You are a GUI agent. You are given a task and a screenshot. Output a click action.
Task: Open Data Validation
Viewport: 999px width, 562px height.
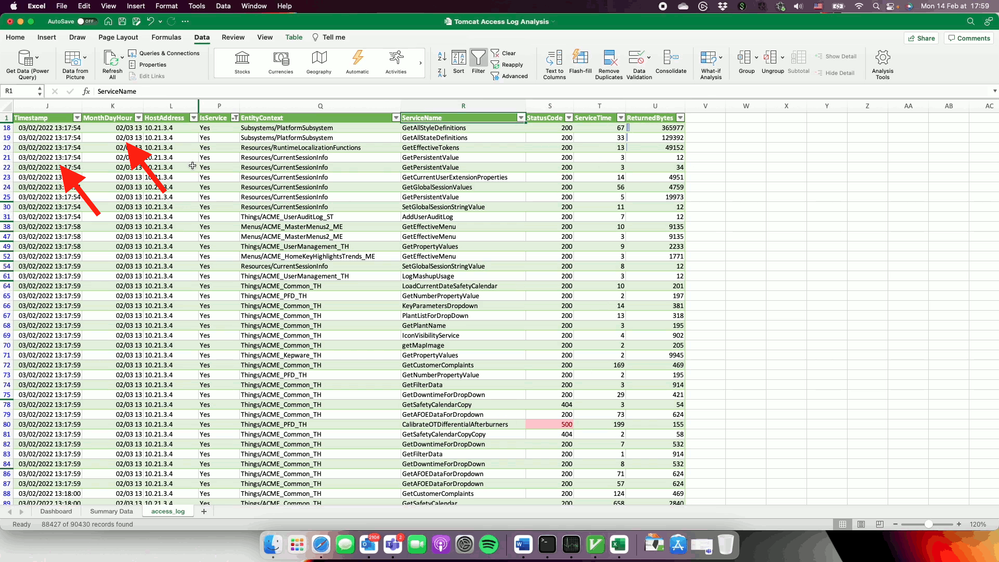[x=639, y=64]
